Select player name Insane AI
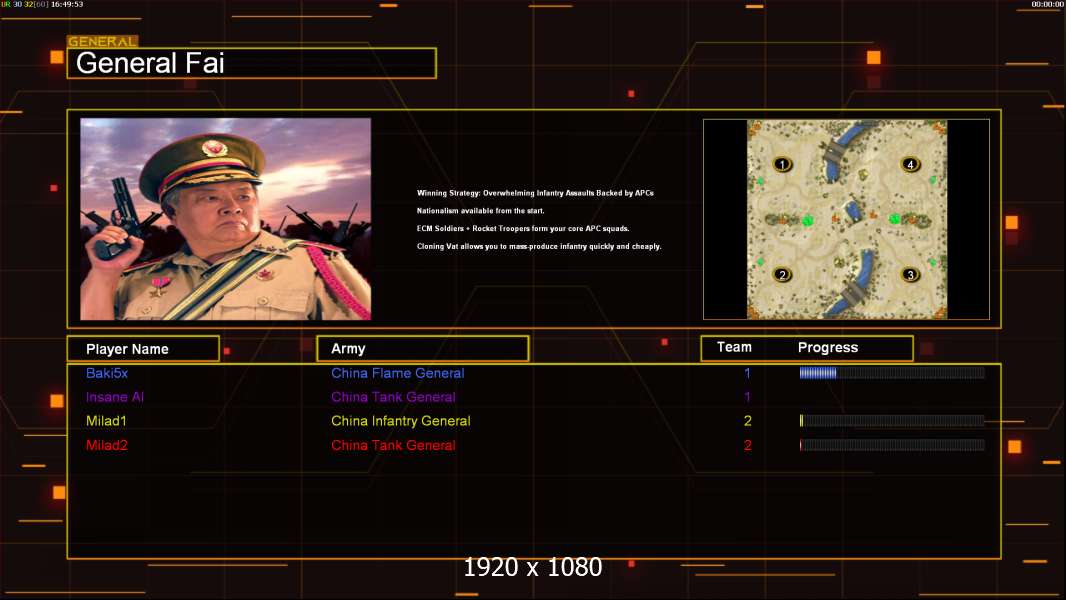Image resolution: width=1066 pixels, height=600 pixels. coord(115,397)
